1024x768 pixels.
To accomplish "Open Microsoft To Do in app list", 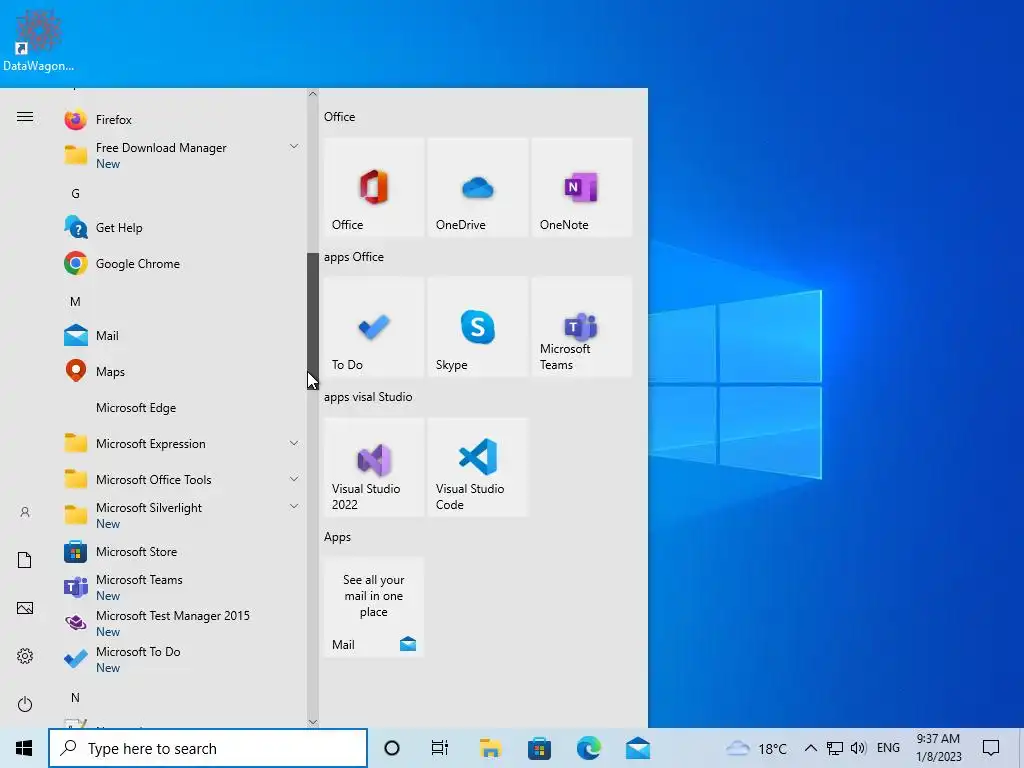I will [181, 660].
